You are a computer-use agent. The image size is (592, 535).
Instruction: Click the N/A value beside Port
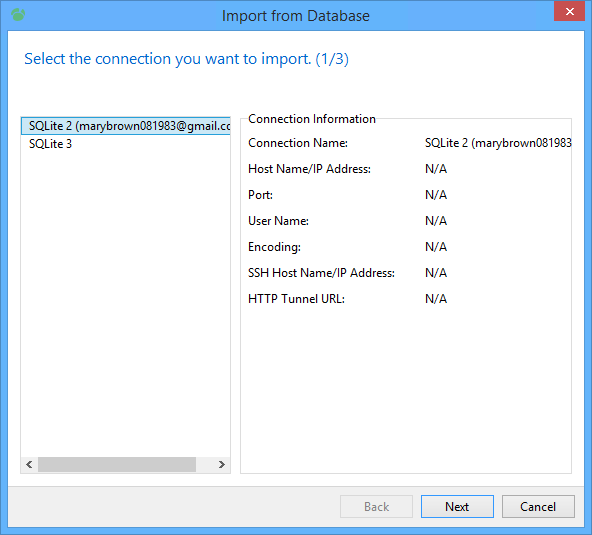(436, 195)
